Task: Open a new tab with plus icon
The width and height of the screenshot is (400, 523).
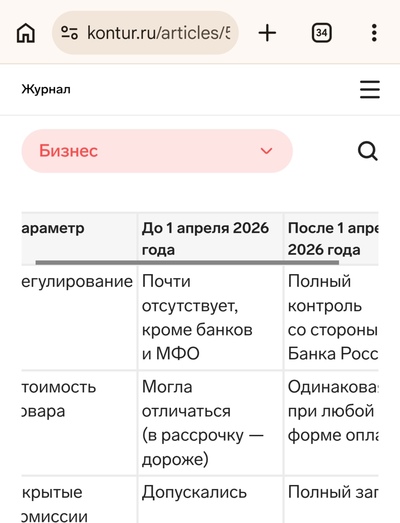Action: (x=267, y=33)
